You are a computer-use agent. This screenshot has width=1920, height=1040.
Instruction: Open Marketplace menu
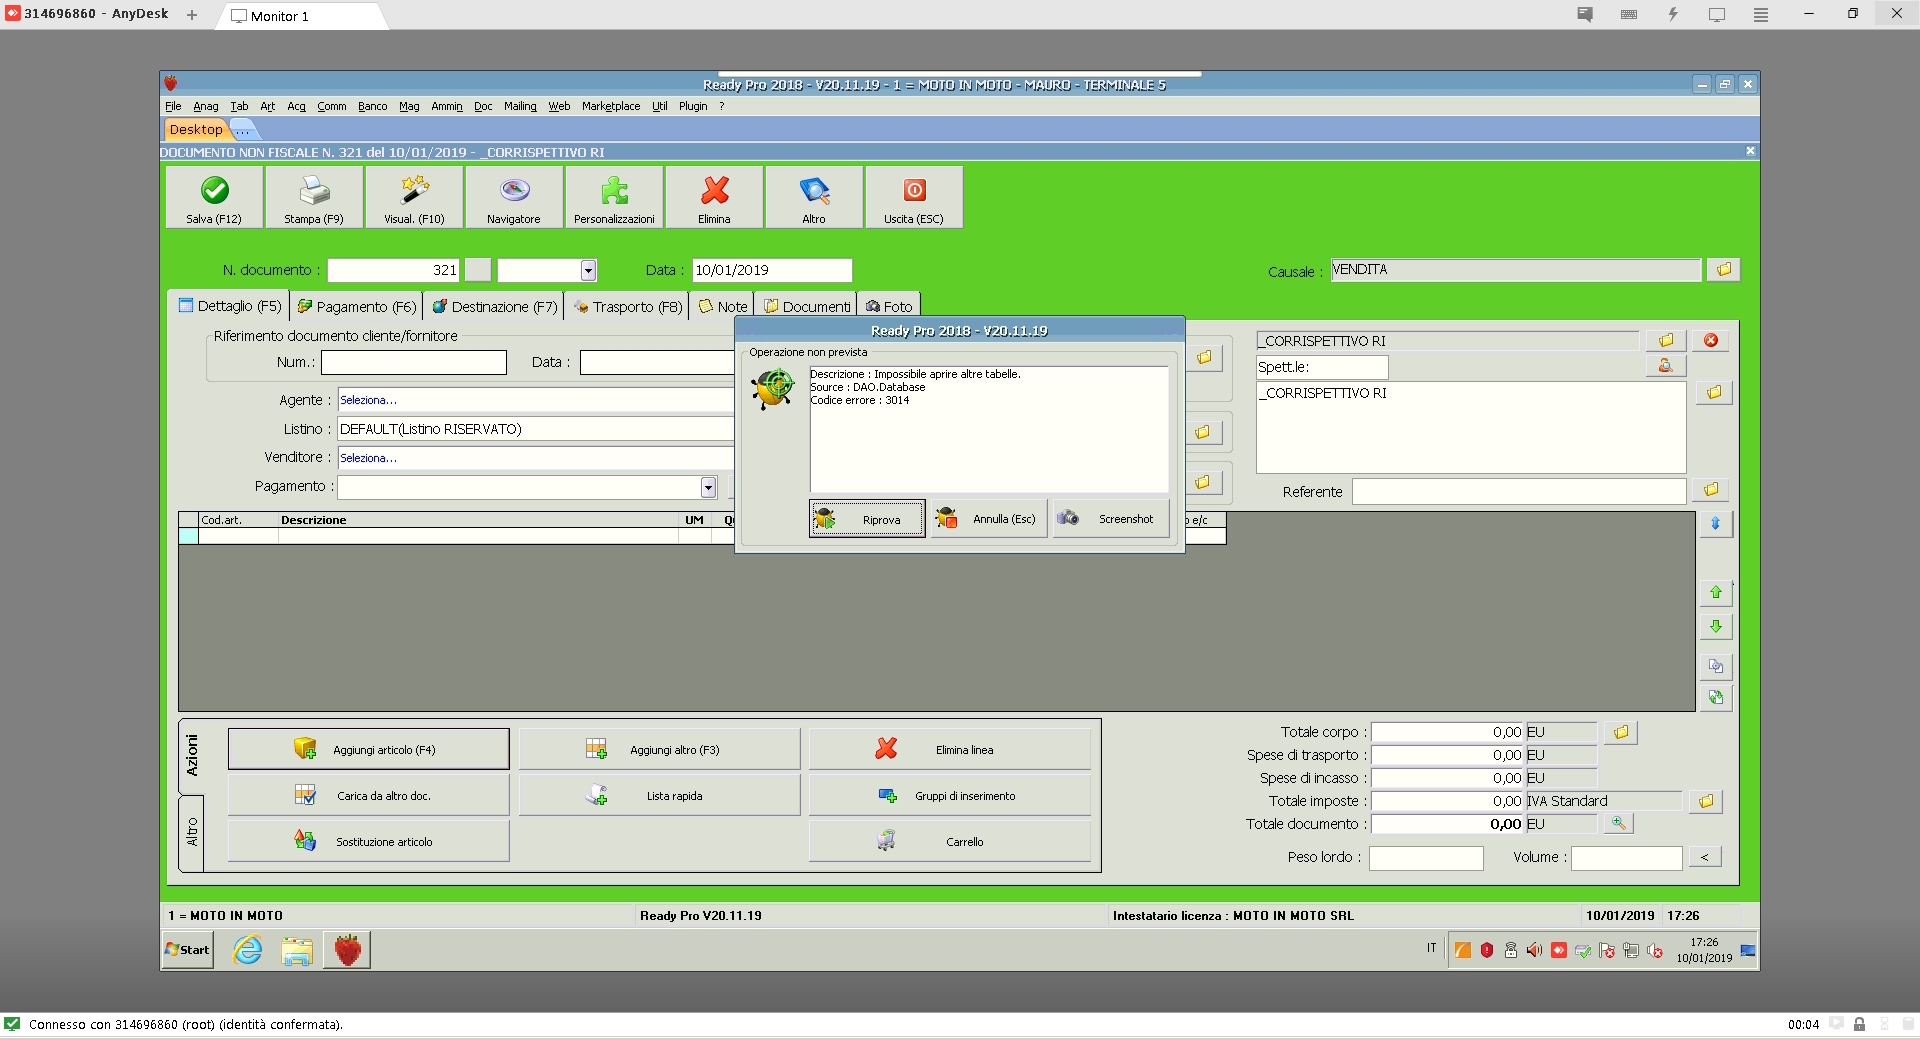(x=611, y=106)
